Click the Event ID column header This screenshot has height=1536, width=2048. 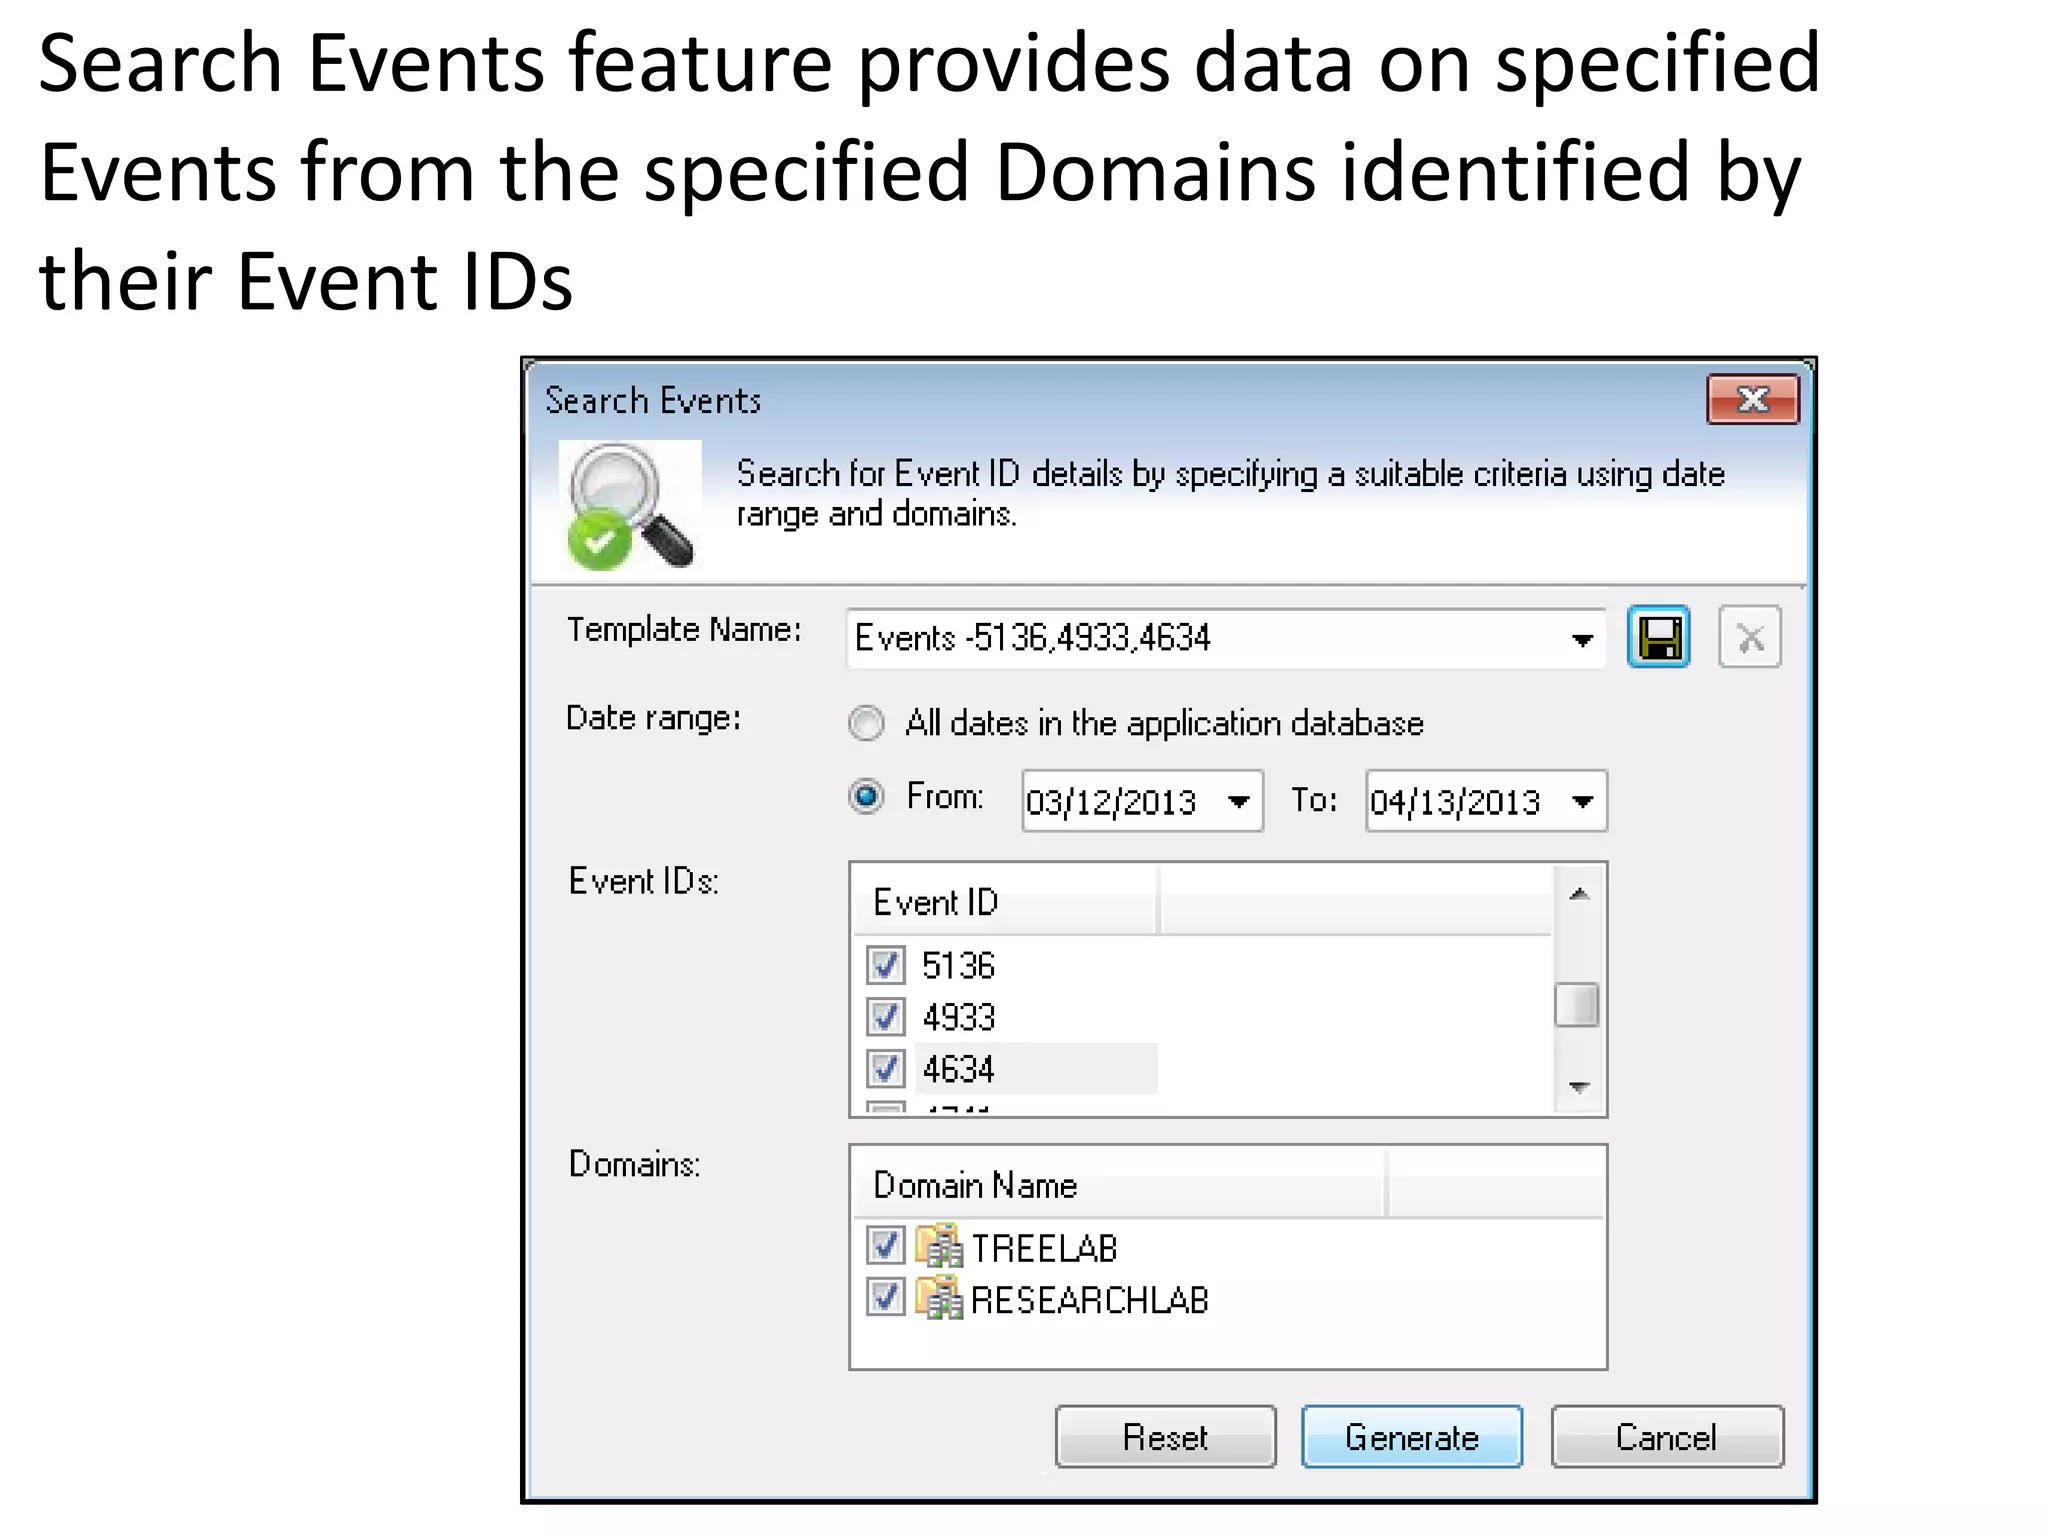(1005, 901)
